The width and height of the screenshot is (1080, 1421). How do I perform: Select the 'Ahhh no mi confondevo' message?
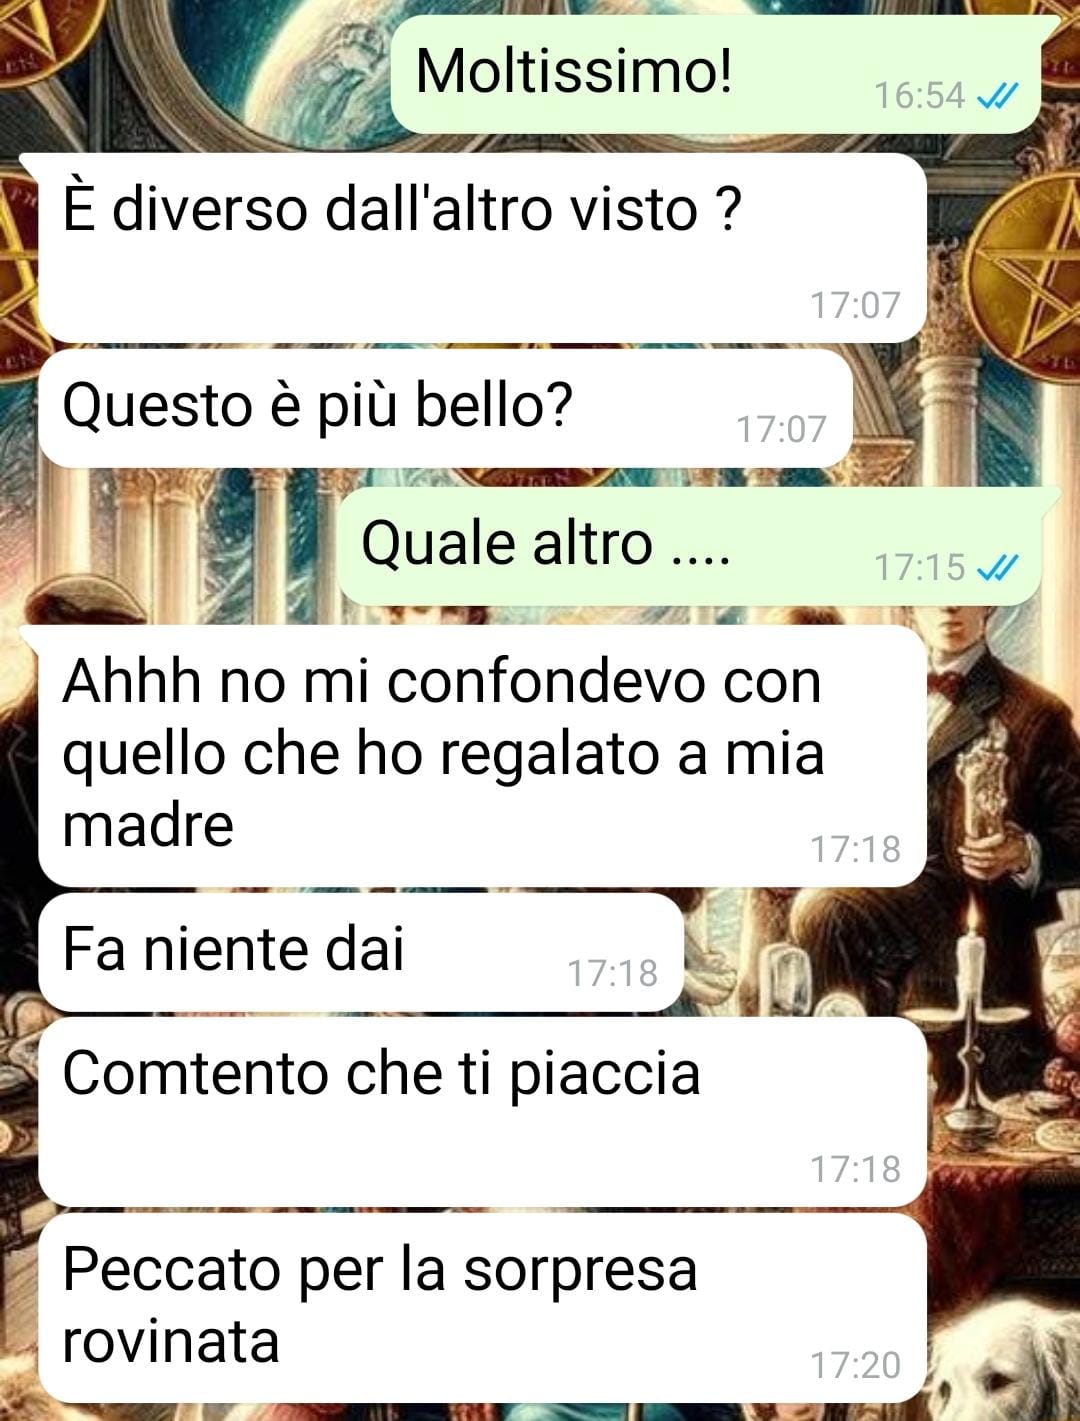(x=482, y=756)
